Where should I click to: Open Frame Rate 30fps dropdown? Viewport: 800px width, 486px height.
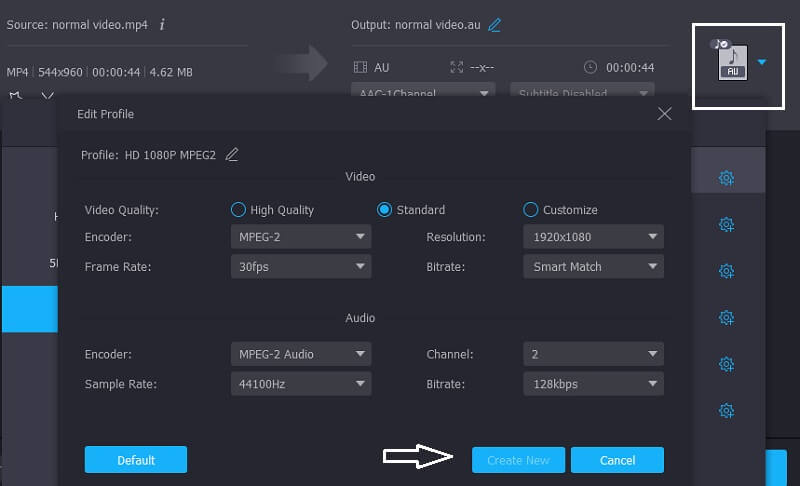(x=301, y=266)
